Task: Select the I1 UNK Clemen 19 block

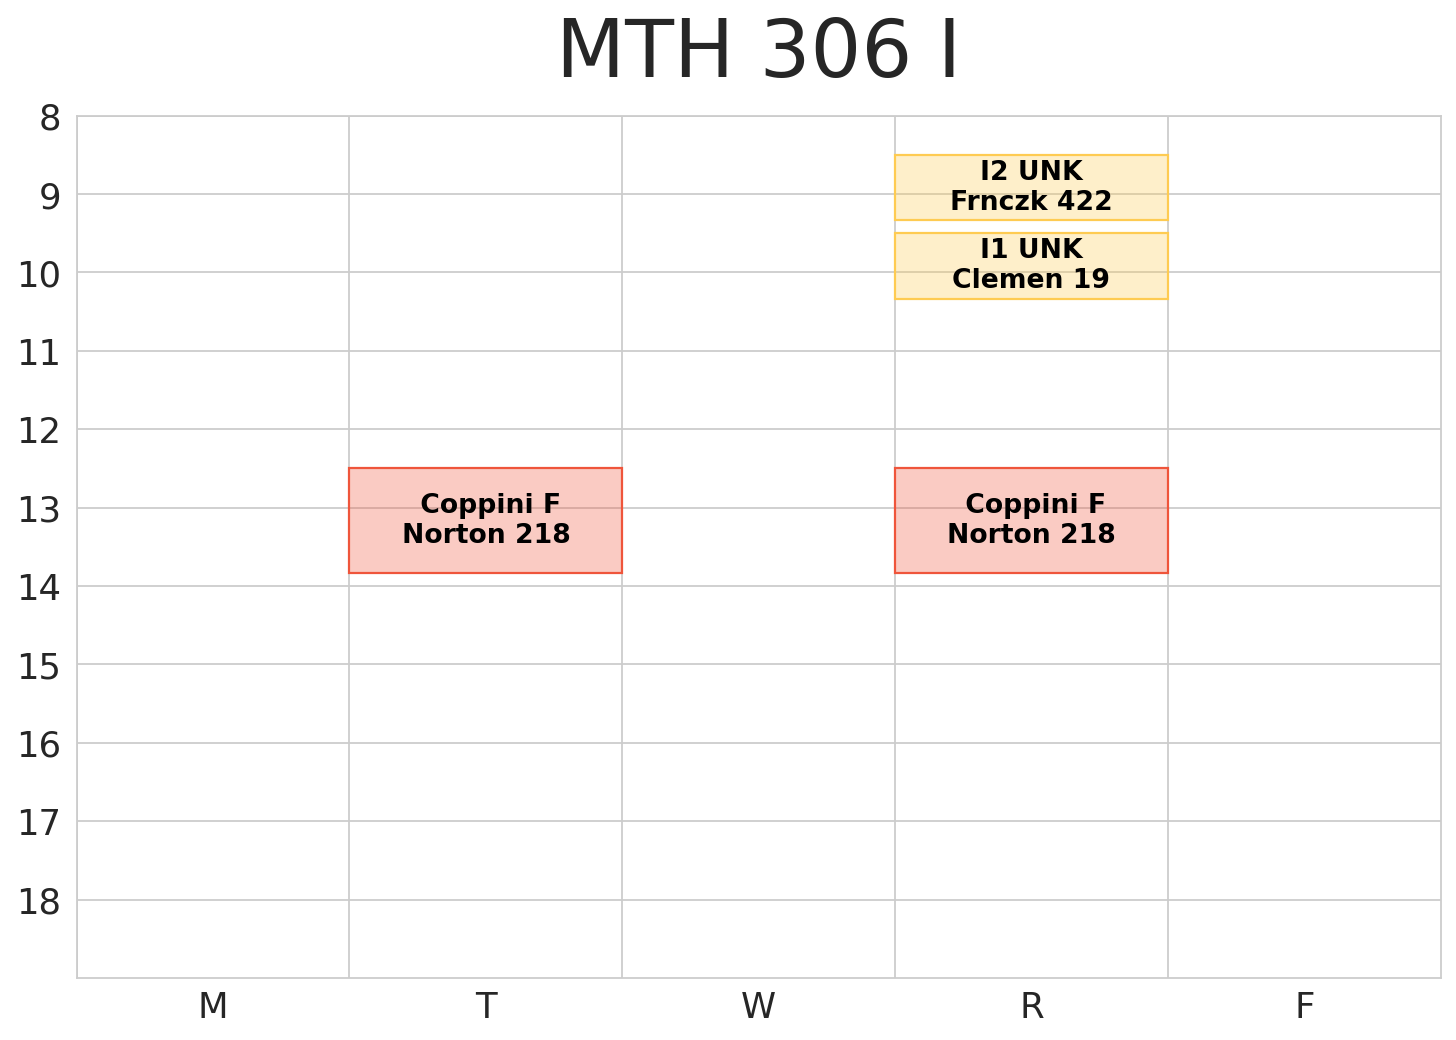Action: [1031, 265]
